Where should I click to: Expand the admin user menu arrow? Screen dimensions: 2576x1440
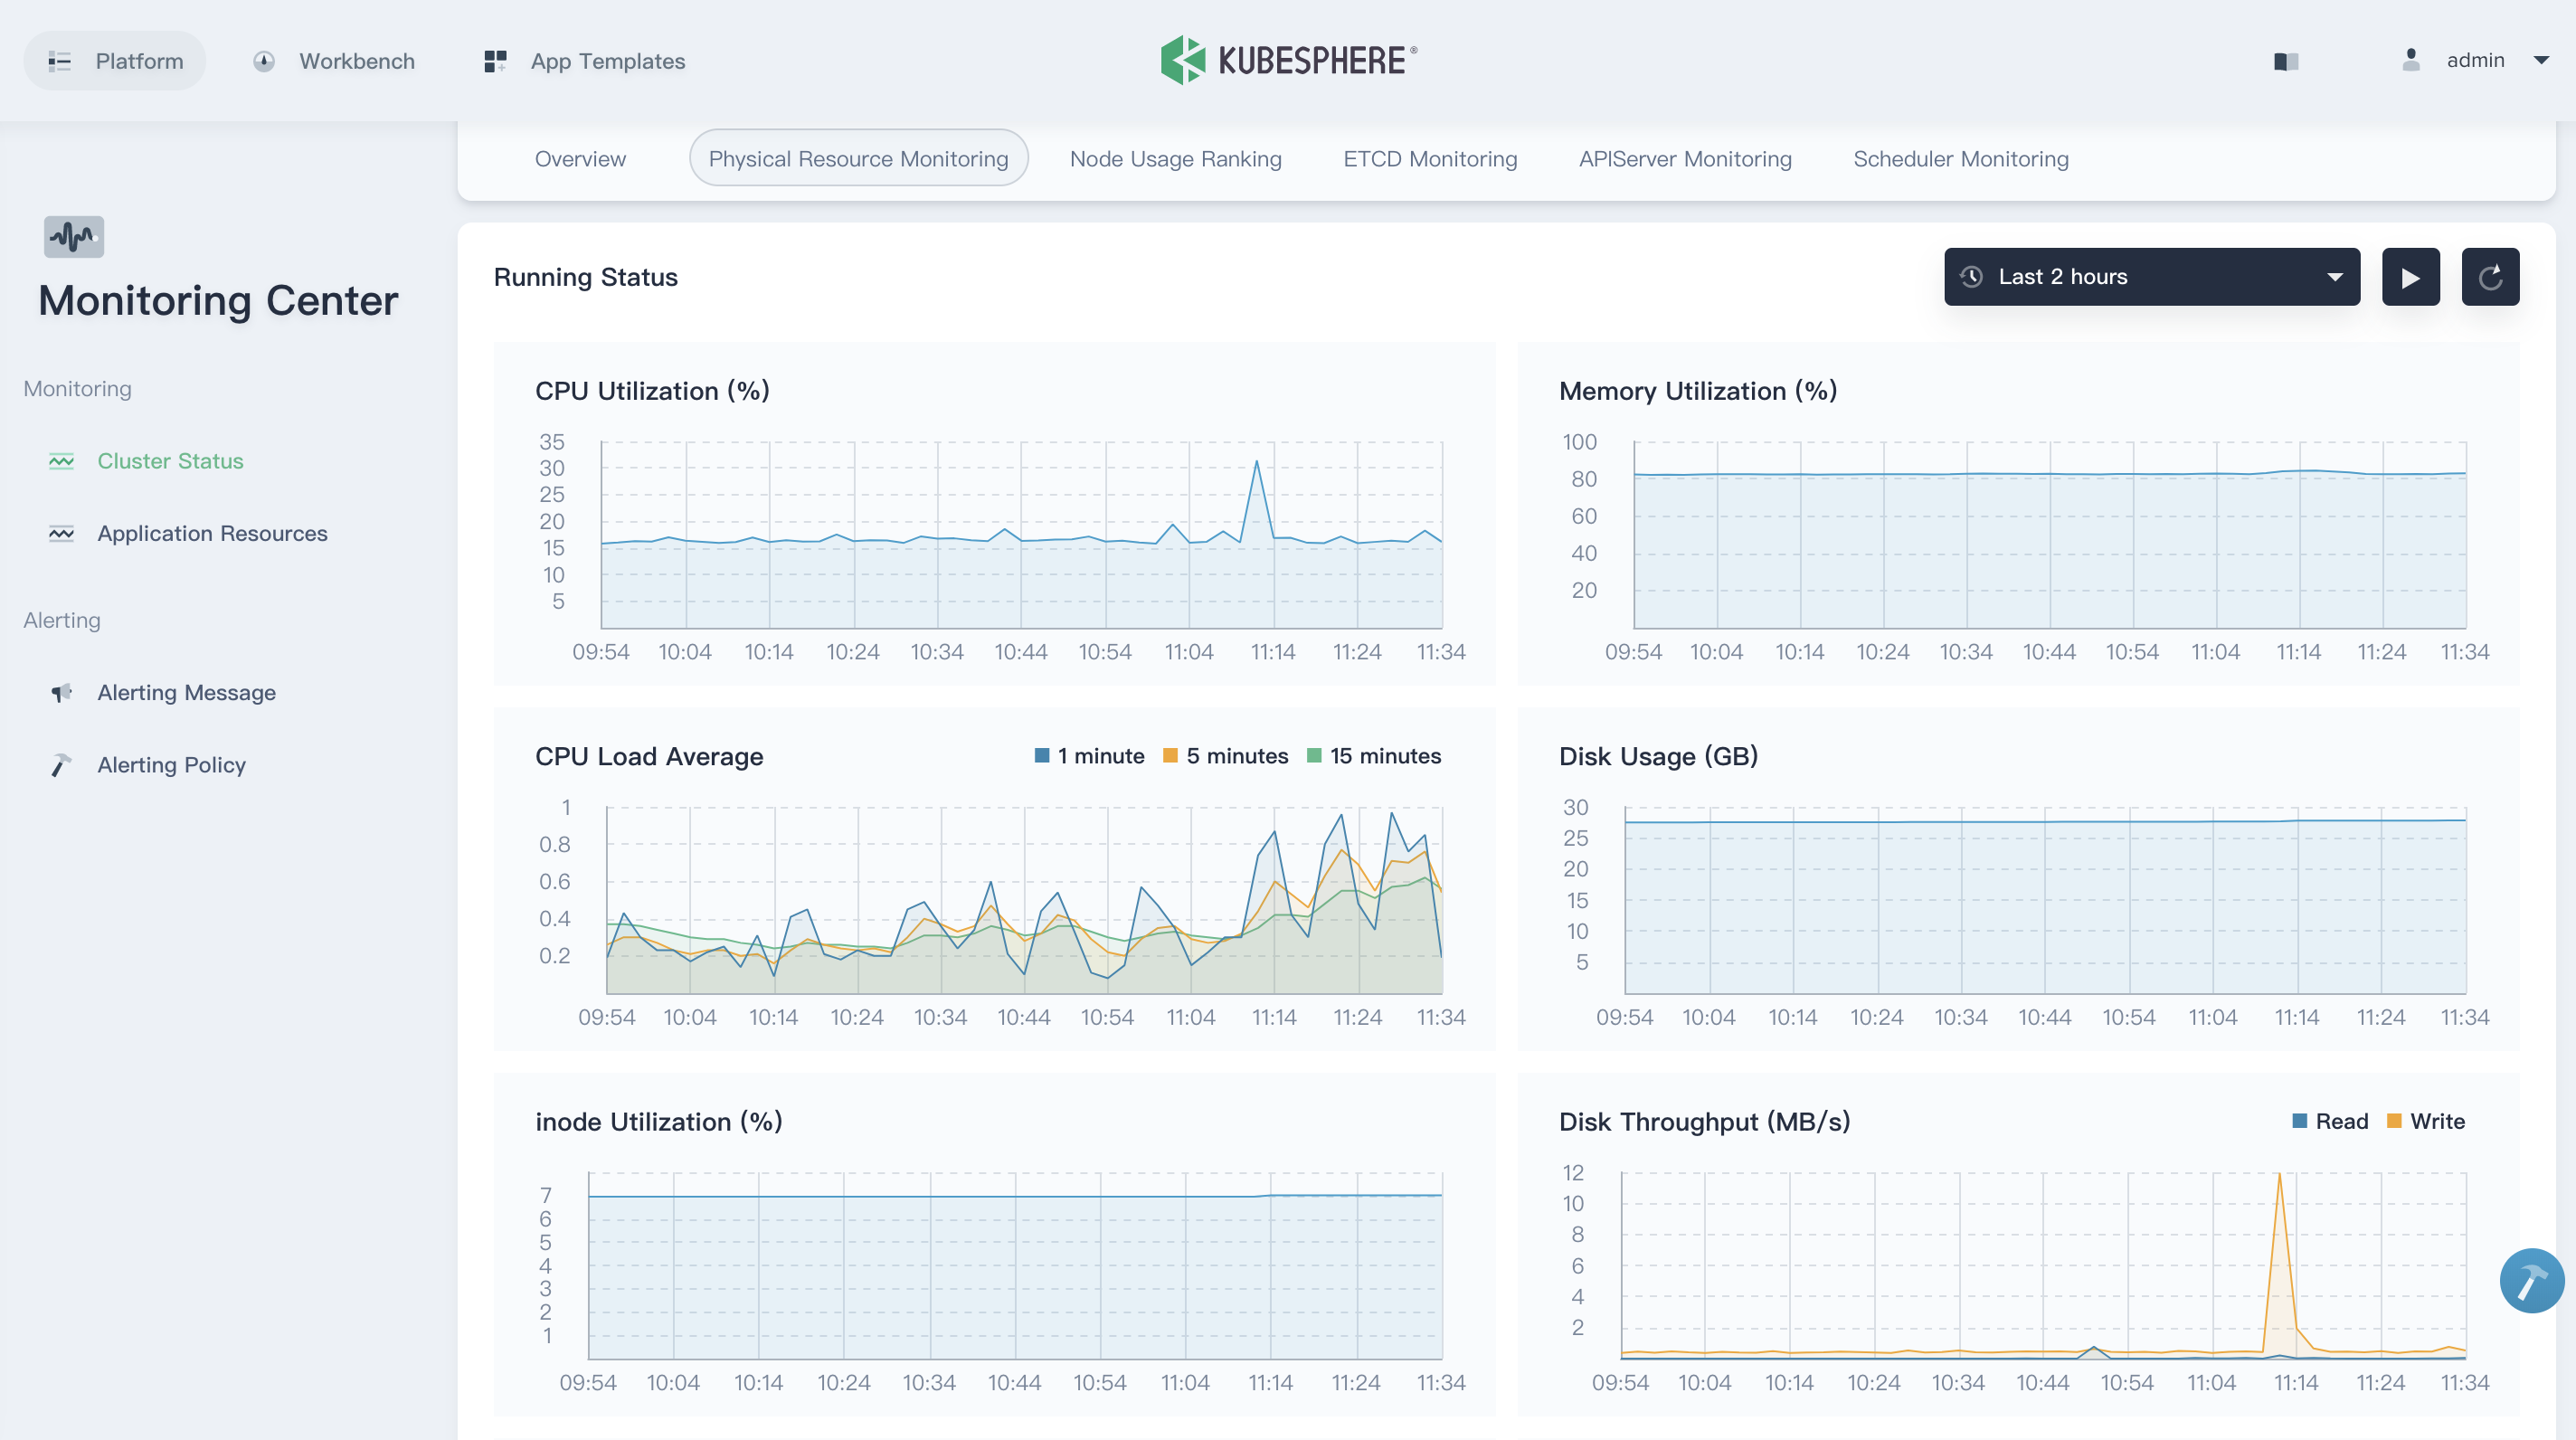tap(2541, 61)
